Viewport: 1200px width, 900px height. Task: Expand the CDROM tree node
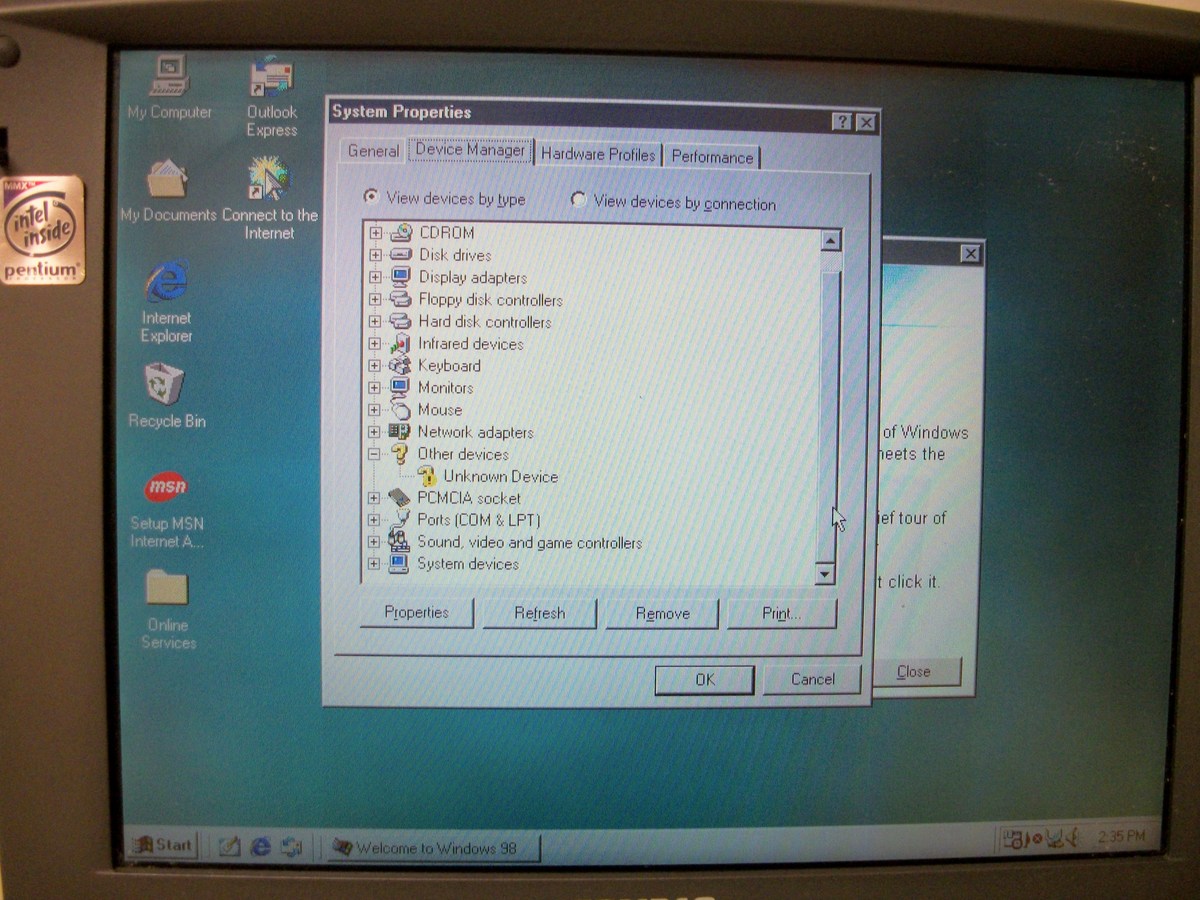[x=376, y=233]
